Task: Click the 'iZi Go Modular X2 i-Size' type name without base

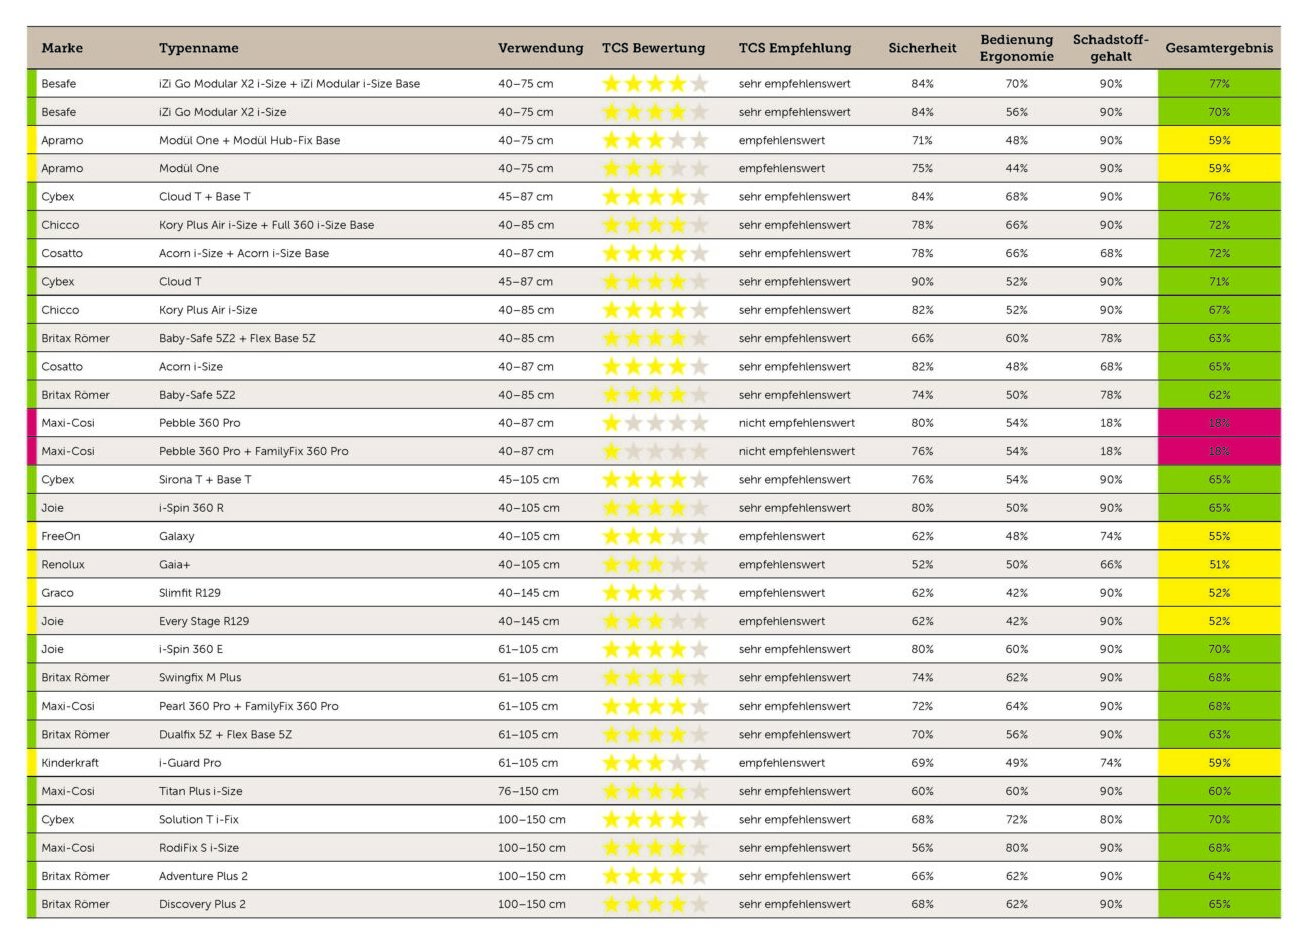Action: click(222, 112)
